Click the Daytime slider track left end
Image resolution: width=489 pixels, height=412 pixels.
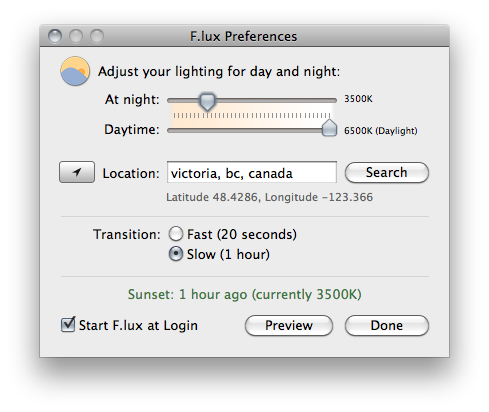171,131
